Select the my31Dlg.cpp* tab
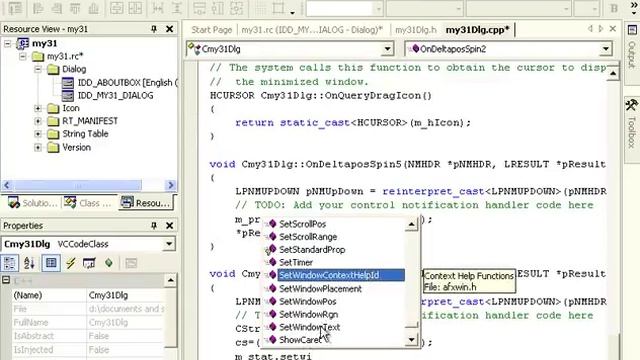 478,30
